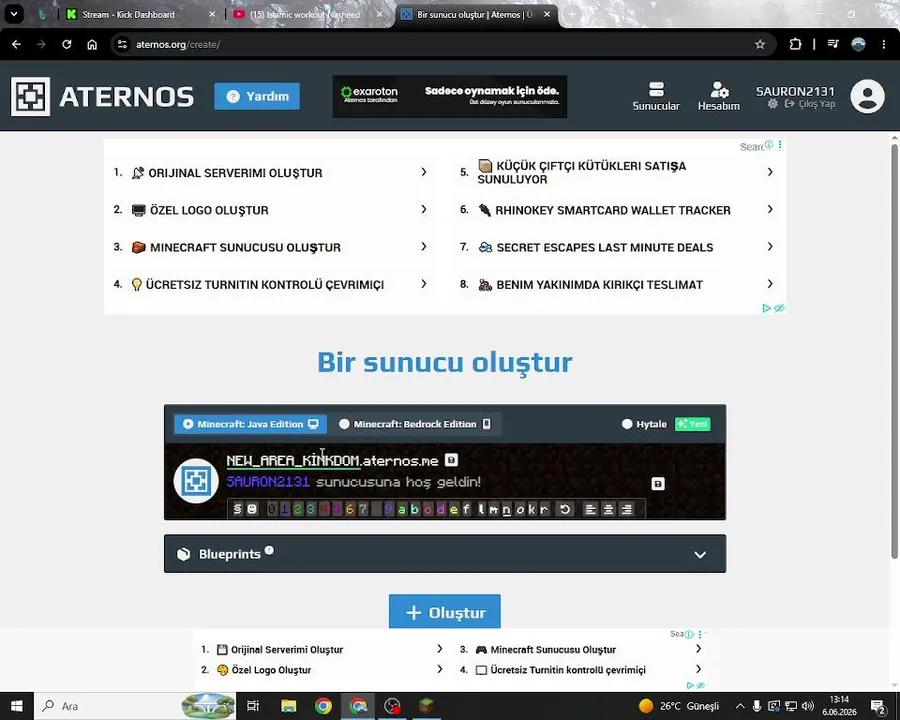The width and height of the screenshot is (900, 720).
Task: Align MOTD text left
Action: 590,509
